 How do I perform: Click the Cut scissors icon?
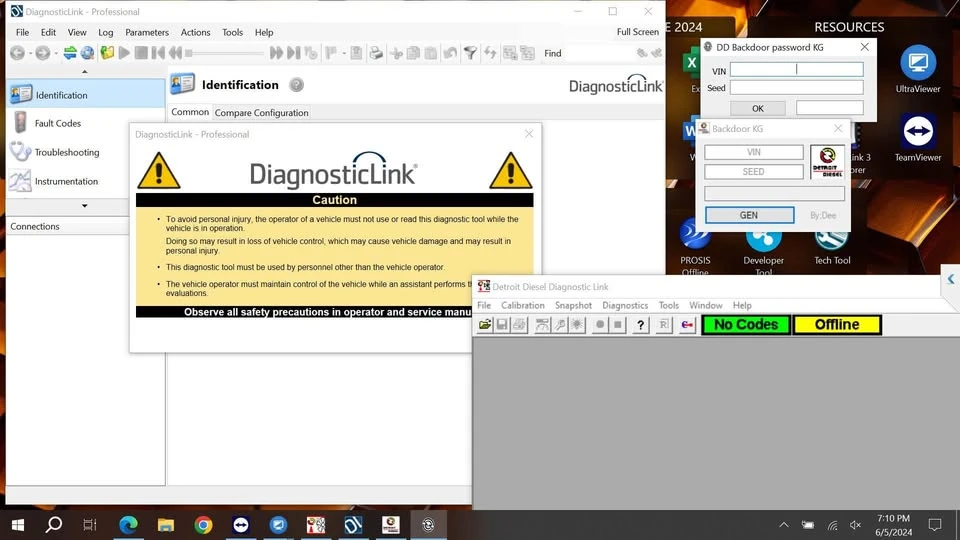point(396,53)
